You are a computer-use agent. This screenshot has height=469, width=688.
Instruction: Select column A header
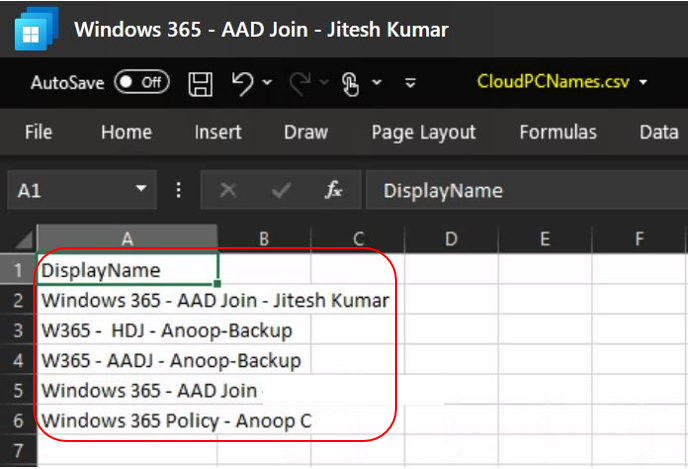127,239
